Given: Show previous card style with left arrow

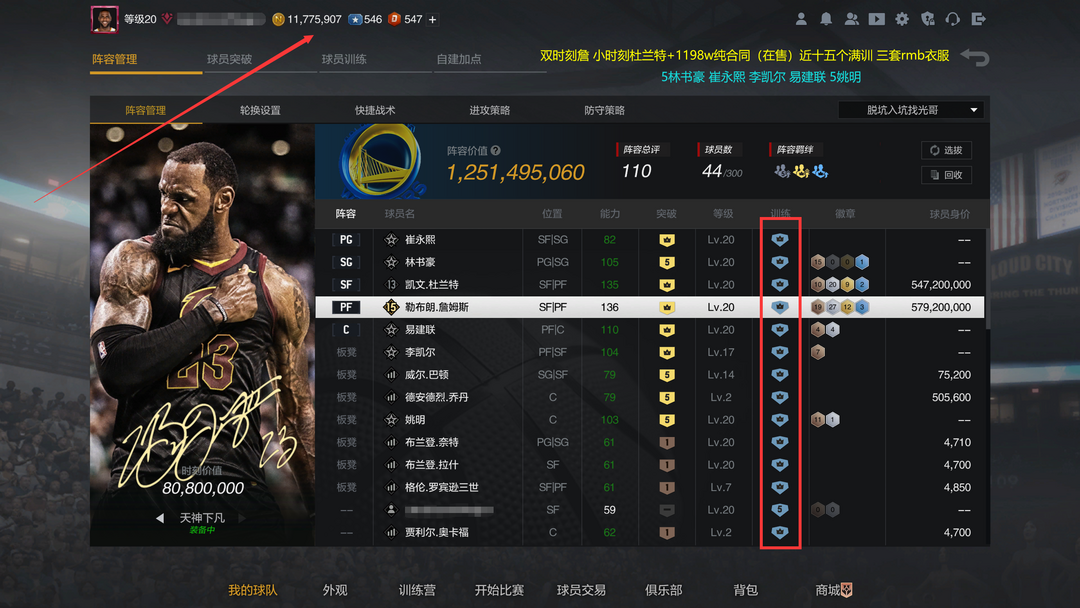Looking at the screenshot, I should [x=160, y=518].
